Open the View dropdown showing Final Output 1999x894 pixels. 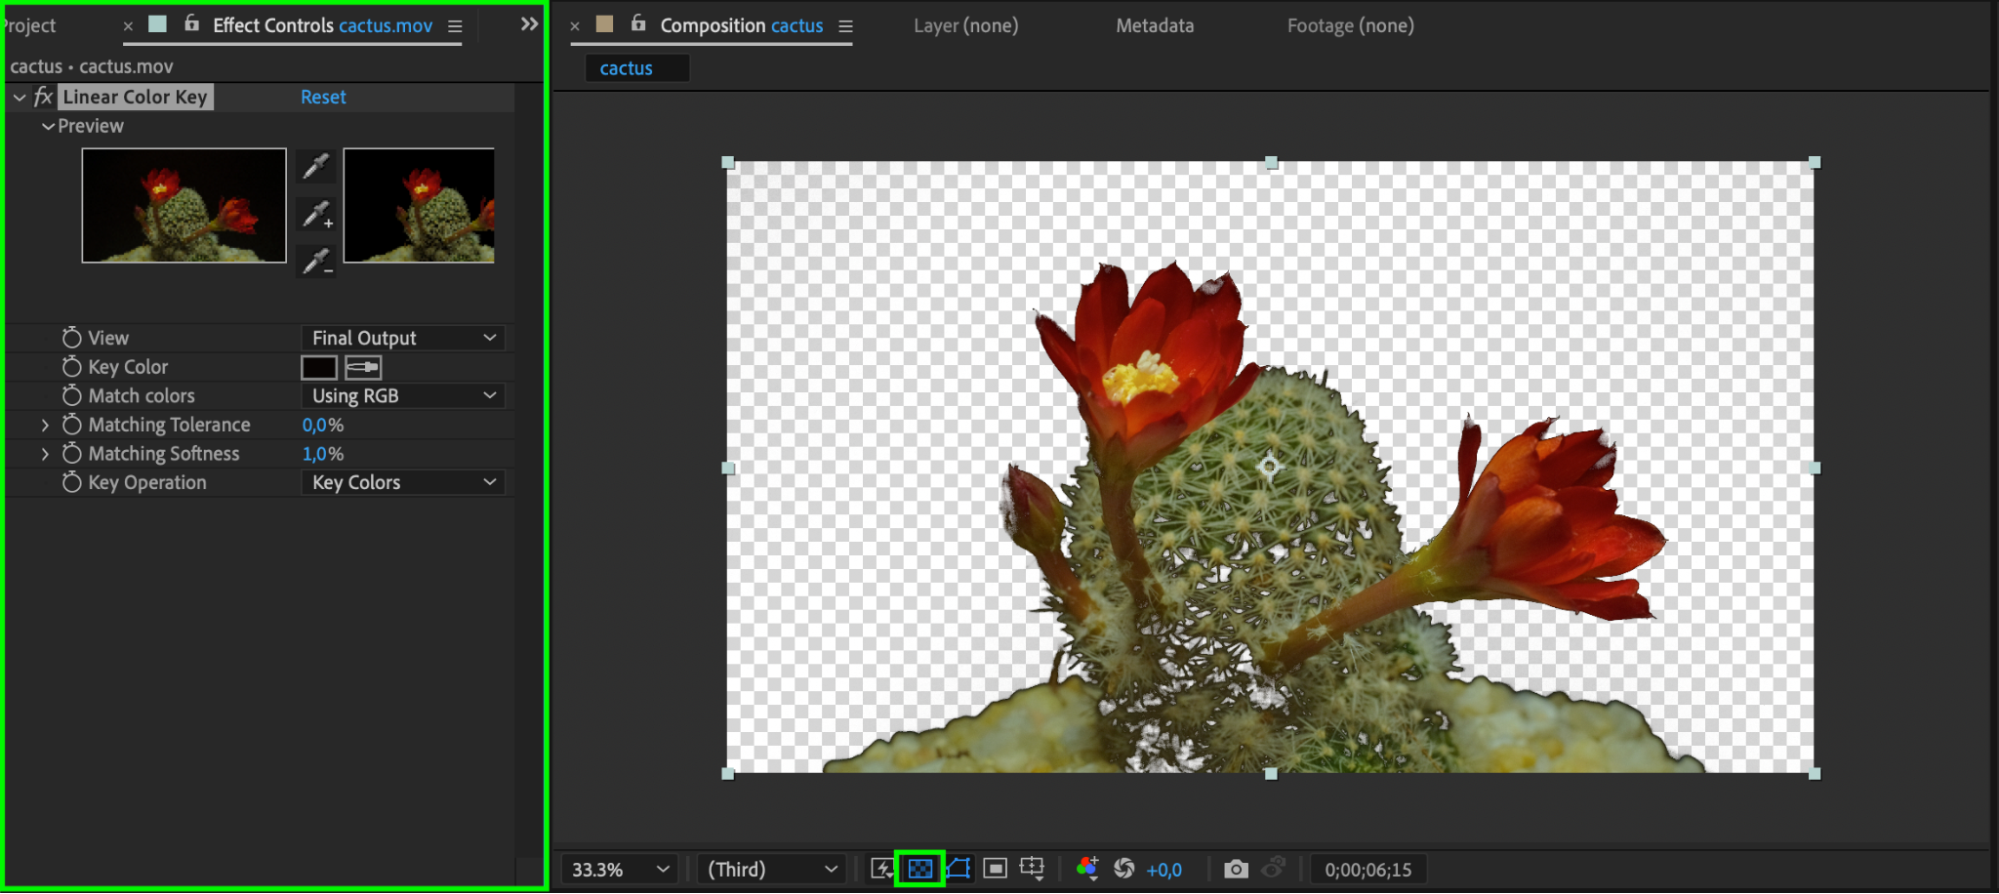coord(403,338)
